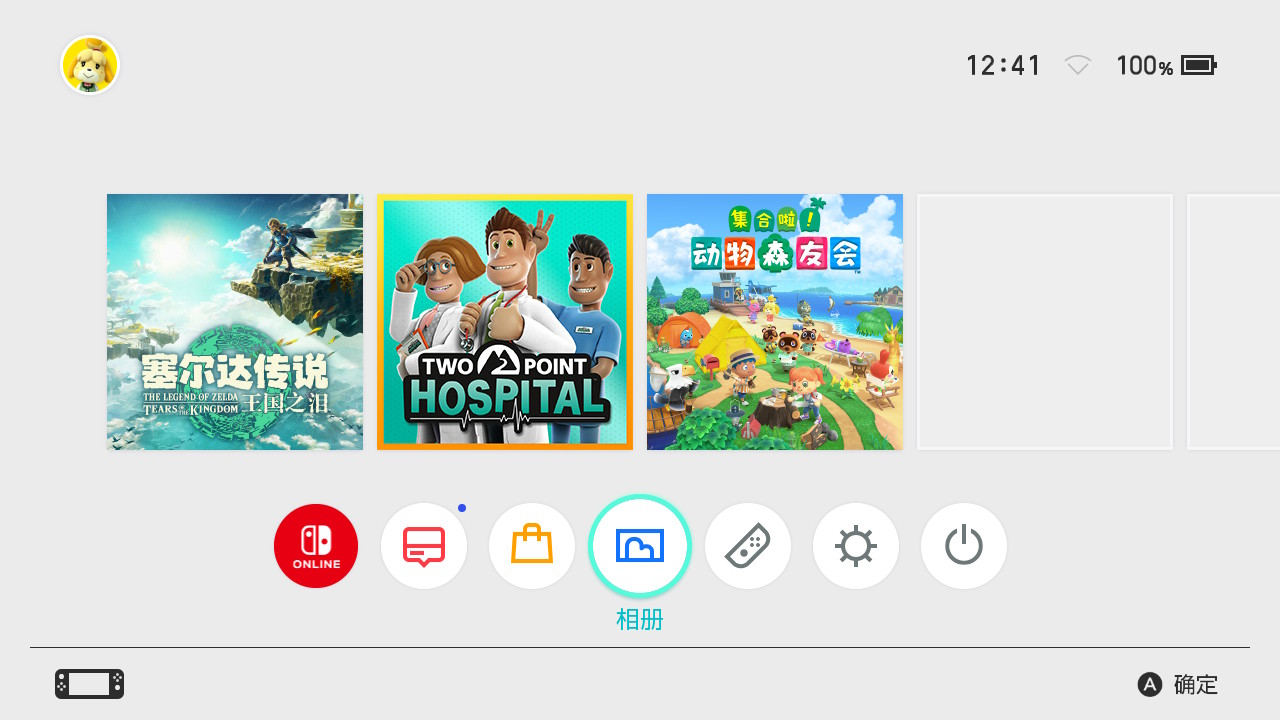This screenshot has width=1280, height=720.
Task: Open the Nintendo Switch Online icon
Action: click(316, 546)
